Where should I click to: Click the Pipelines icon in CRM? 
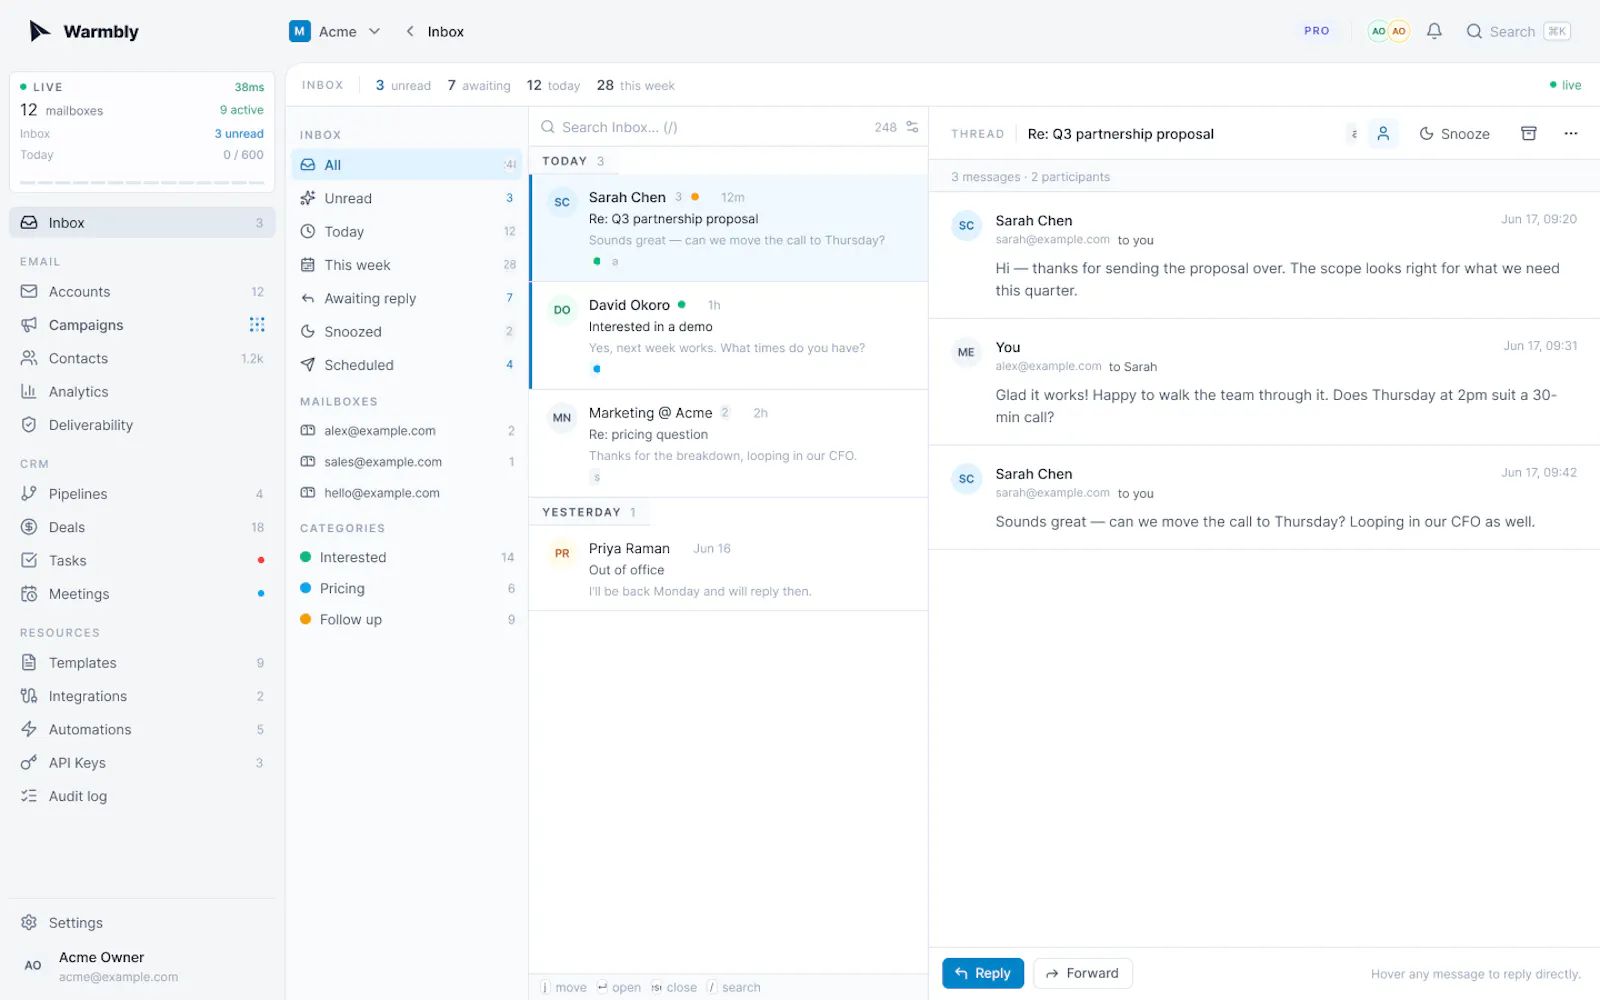tap(29, 494)
